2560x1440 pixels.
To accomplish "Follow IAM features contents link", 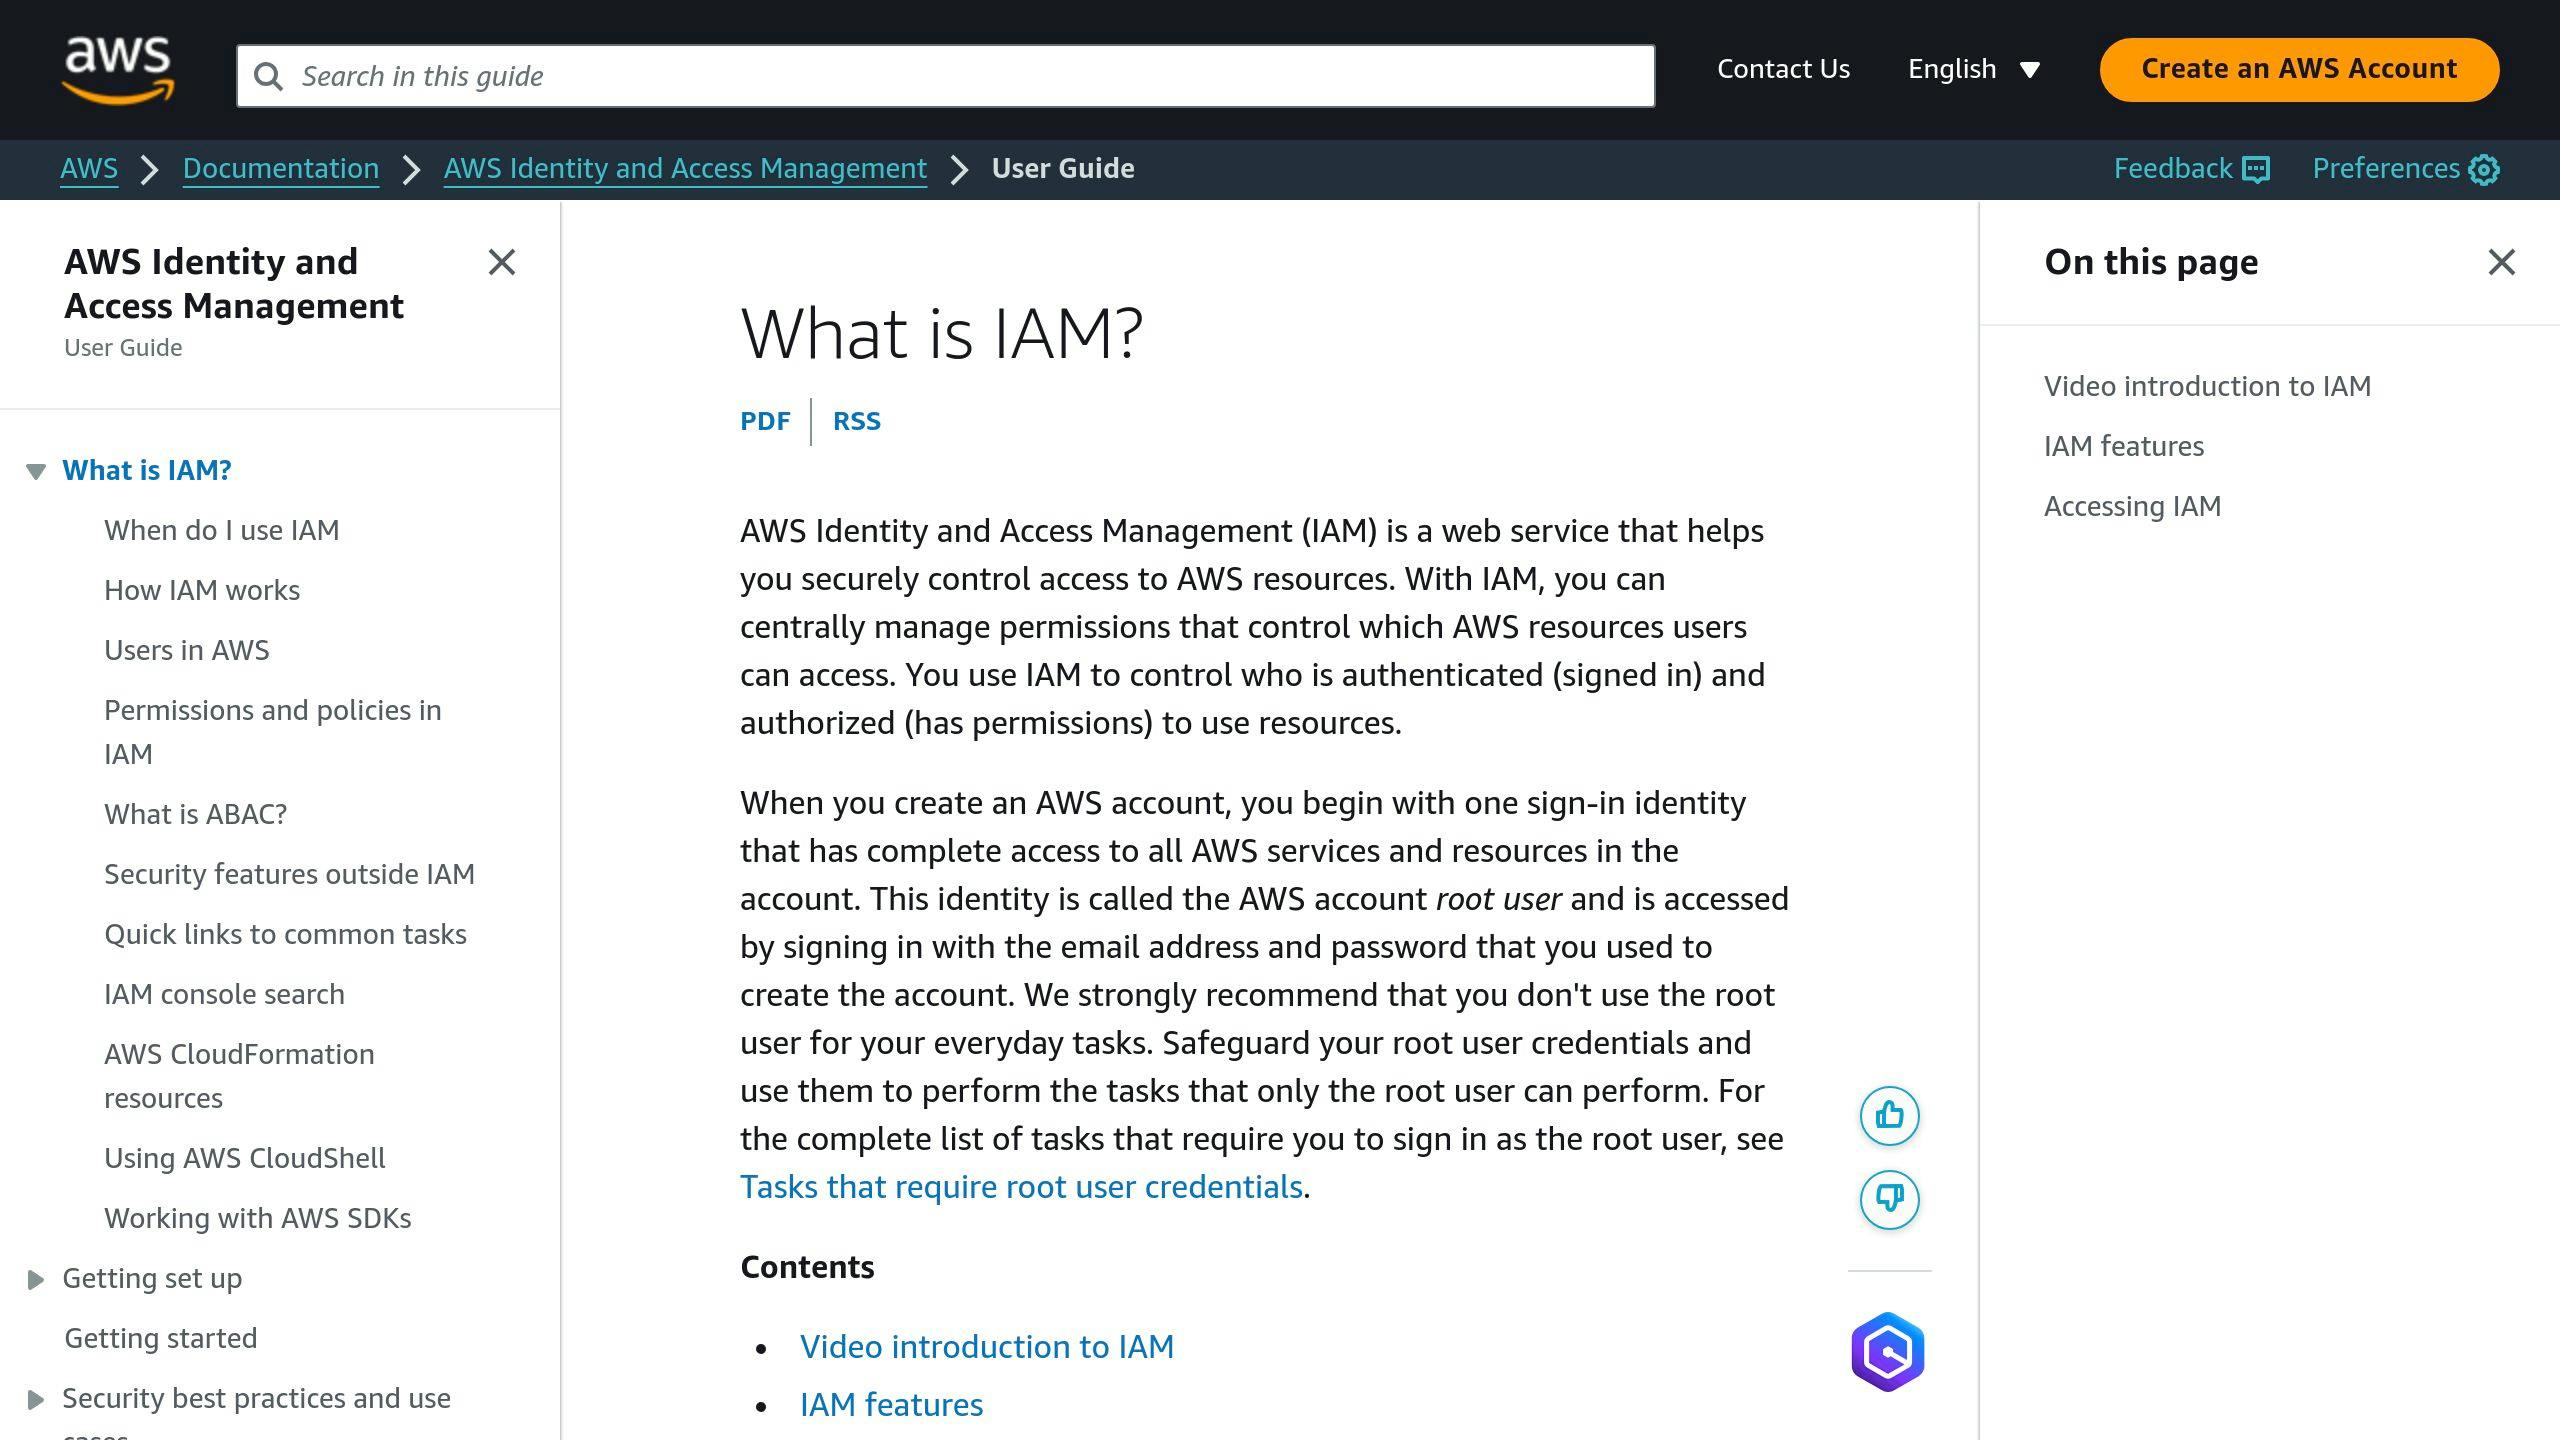I will (892, 1405).
